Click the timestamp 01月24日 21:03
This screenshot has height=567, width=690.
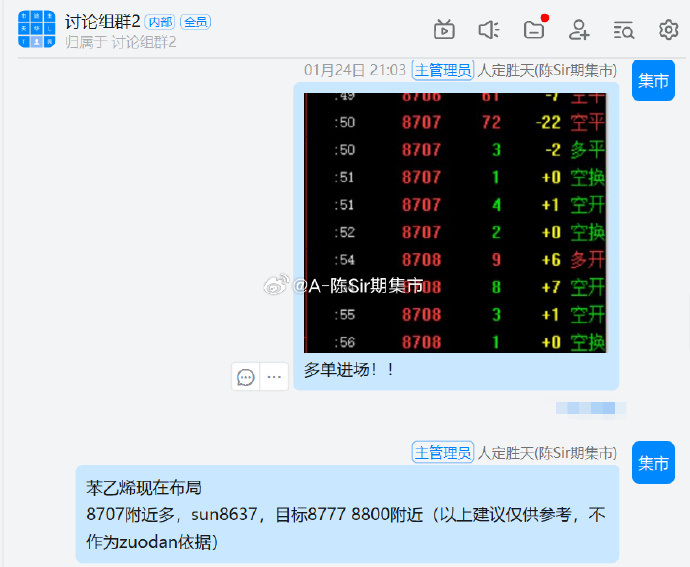pos(355,70)
